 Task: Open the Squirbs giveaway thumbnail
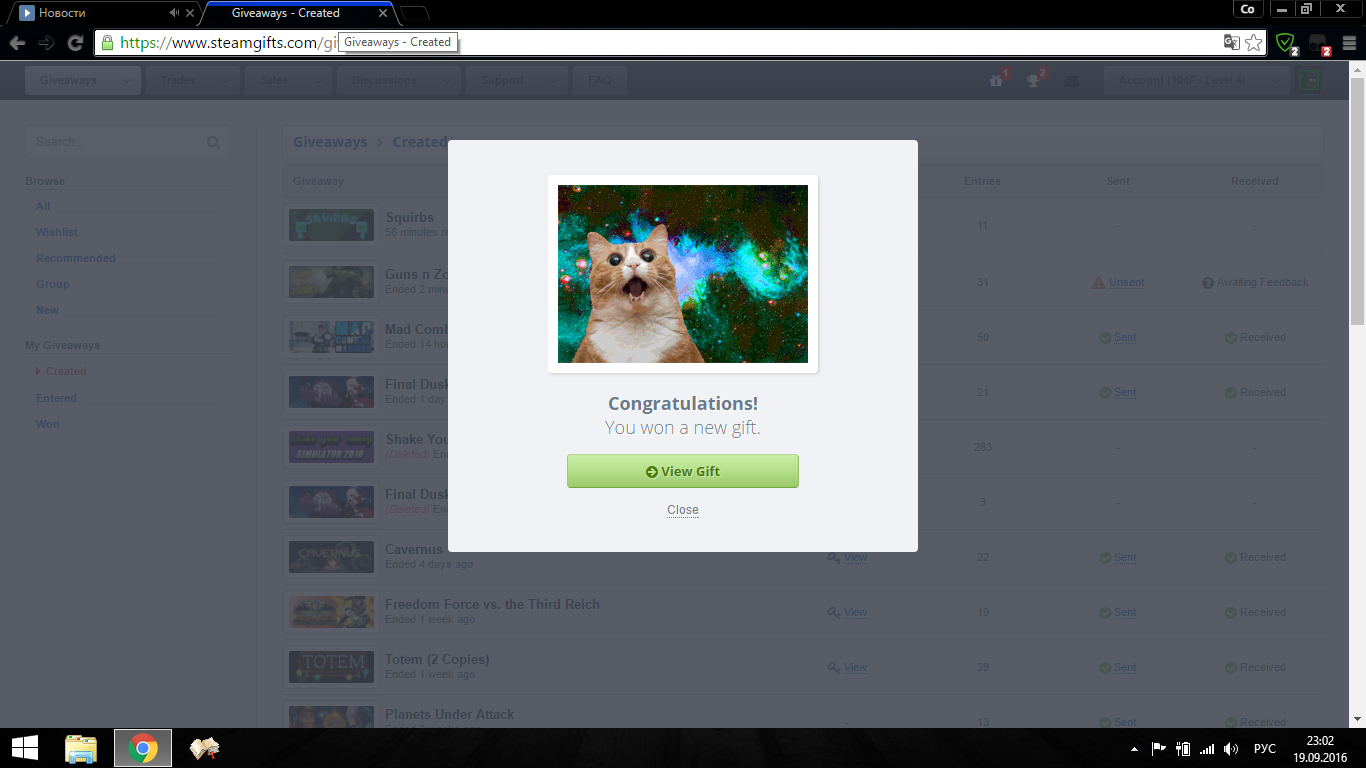click(331, 224)
